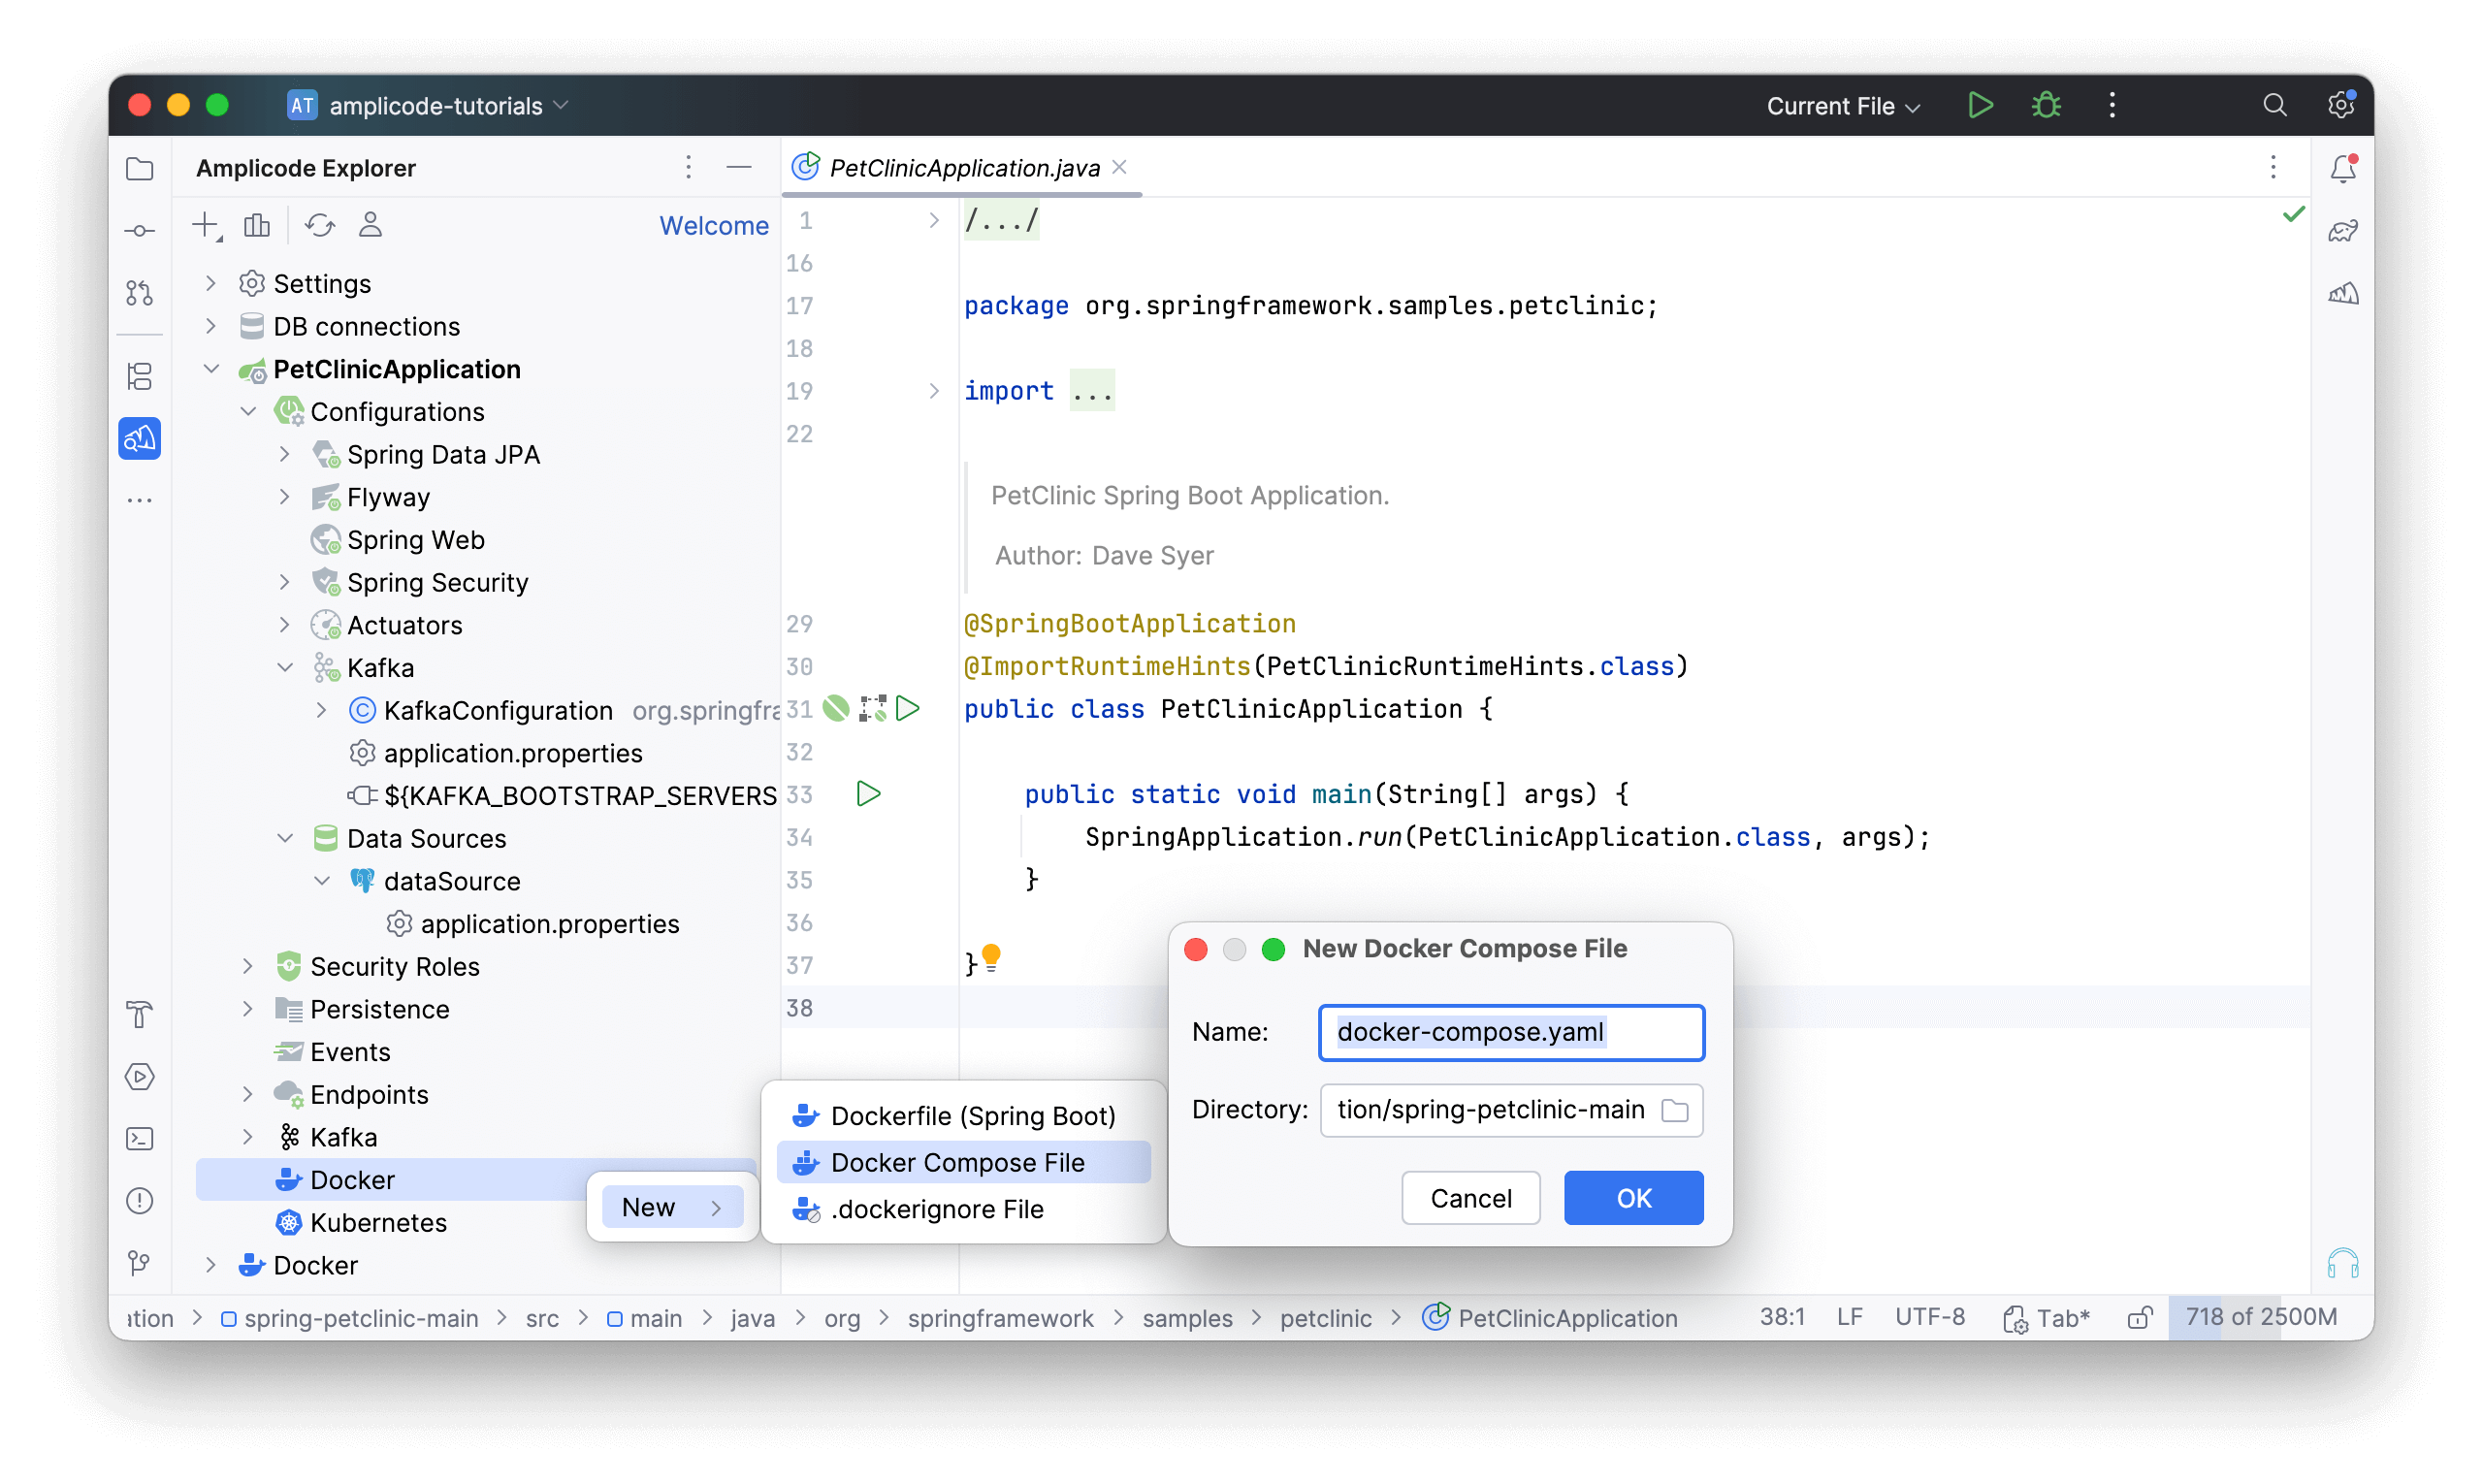Toggle the read-only lock icon in status bar
Image resolution: width=2483 pixels, height=1484 pixels.
(x=2139, y=1318)
